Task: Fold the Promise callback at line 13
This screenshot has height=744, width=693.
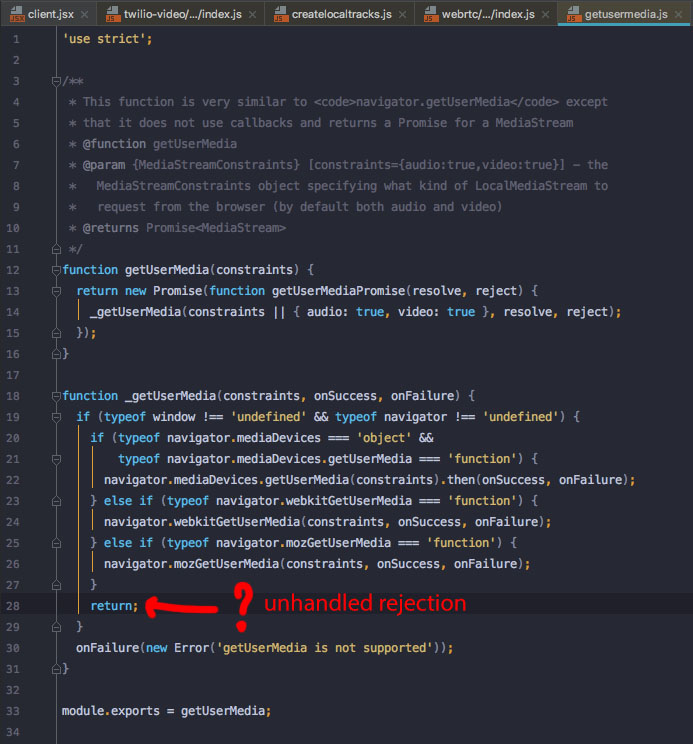Action: click(x=56, y=291)
